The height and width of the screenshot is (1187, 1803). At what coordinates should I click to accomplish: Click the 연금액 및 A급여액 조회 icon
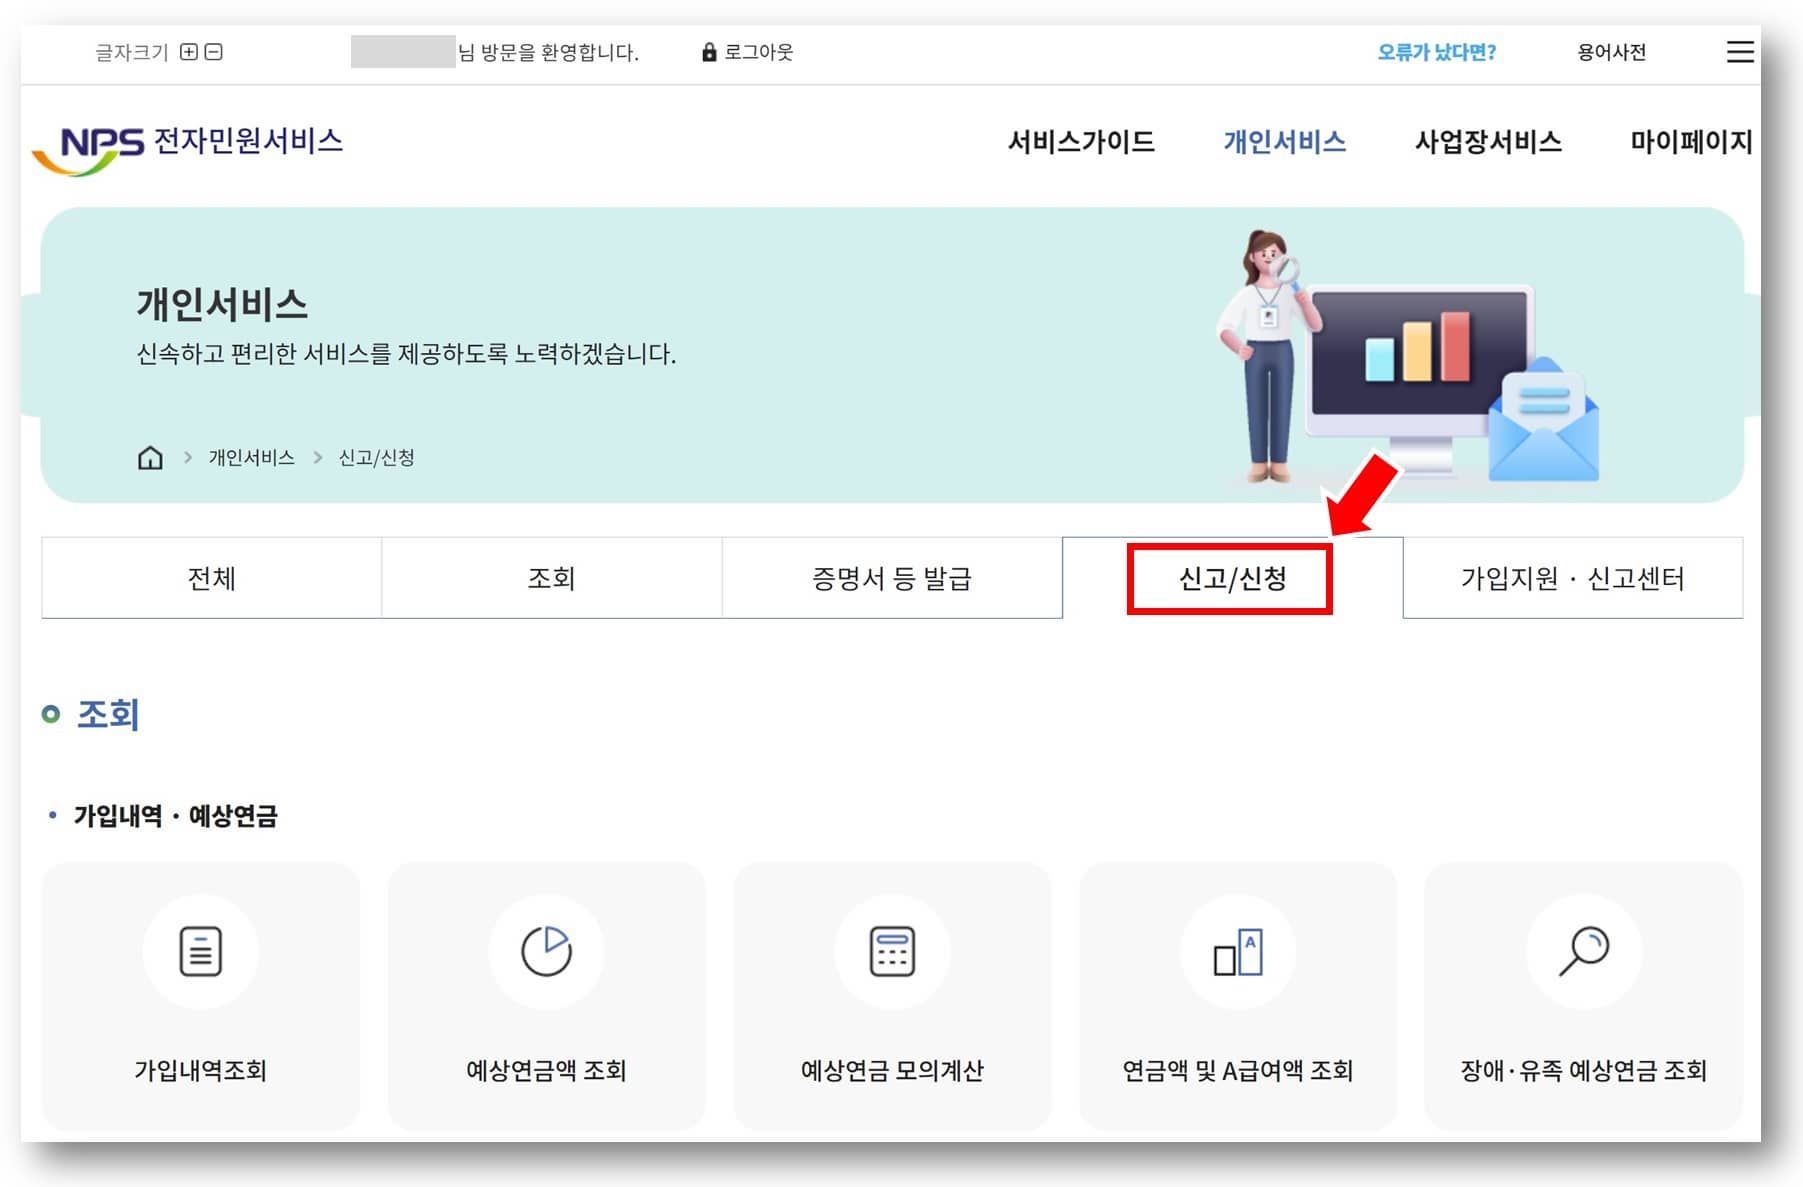click(x=1237, y=951)
